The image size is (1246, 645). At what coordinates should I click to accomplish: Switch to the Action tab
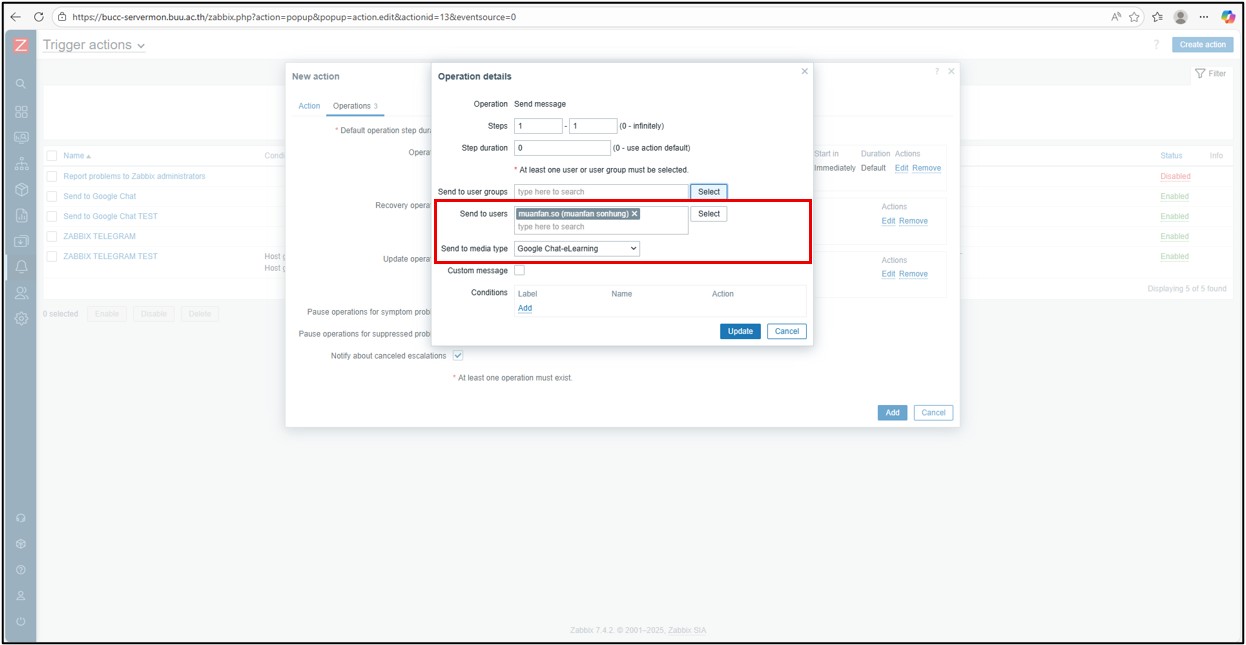(x=309, y=106)
